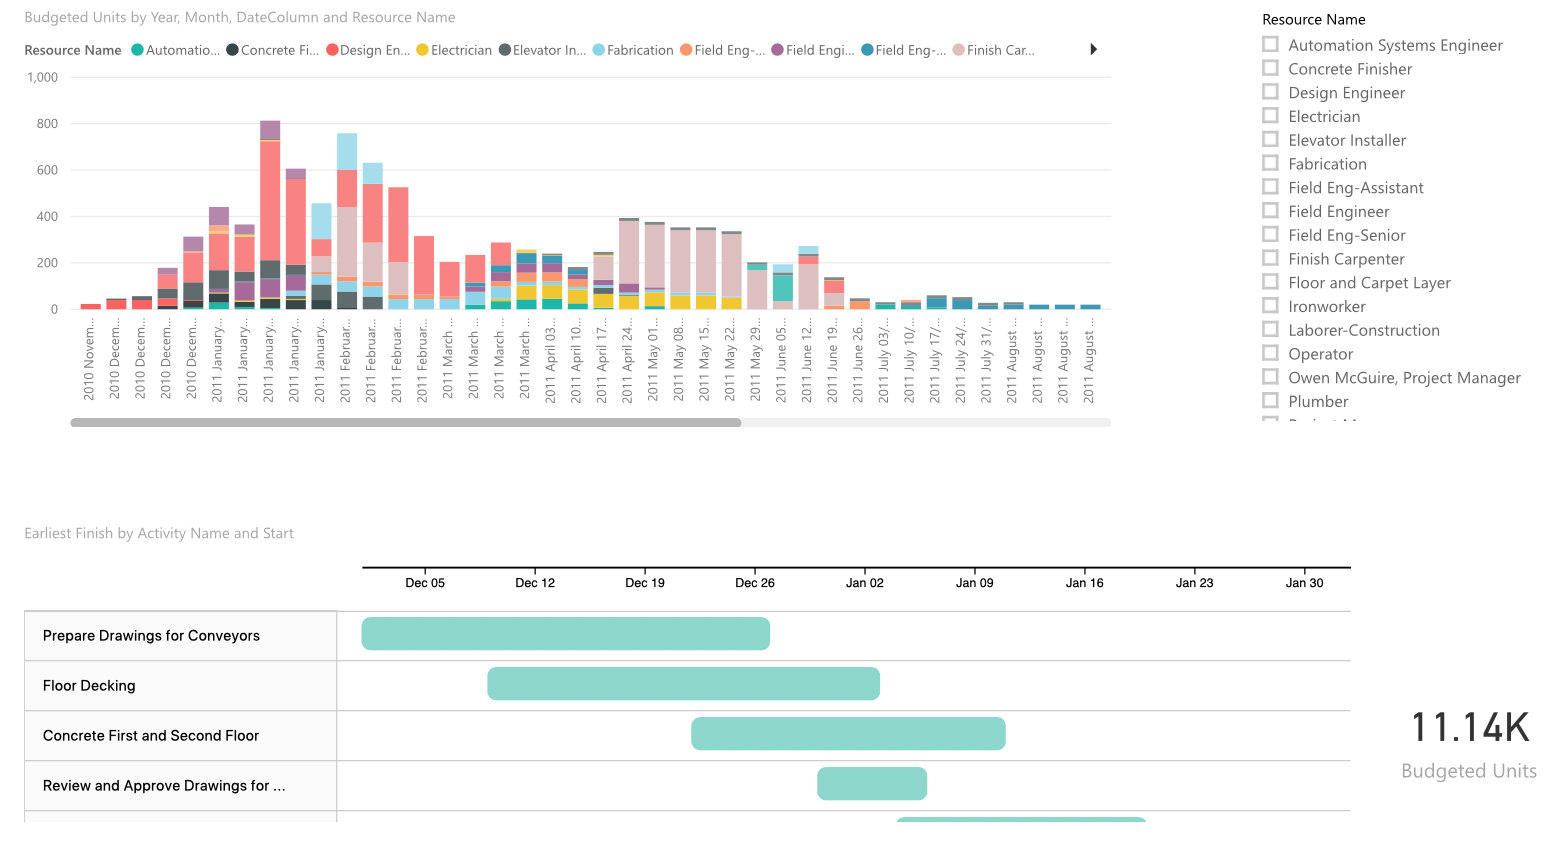This screenshot has width=1566, height=864.
Task: Click the Concrete Finisher legend color dot
Action: tap(232, 50)
